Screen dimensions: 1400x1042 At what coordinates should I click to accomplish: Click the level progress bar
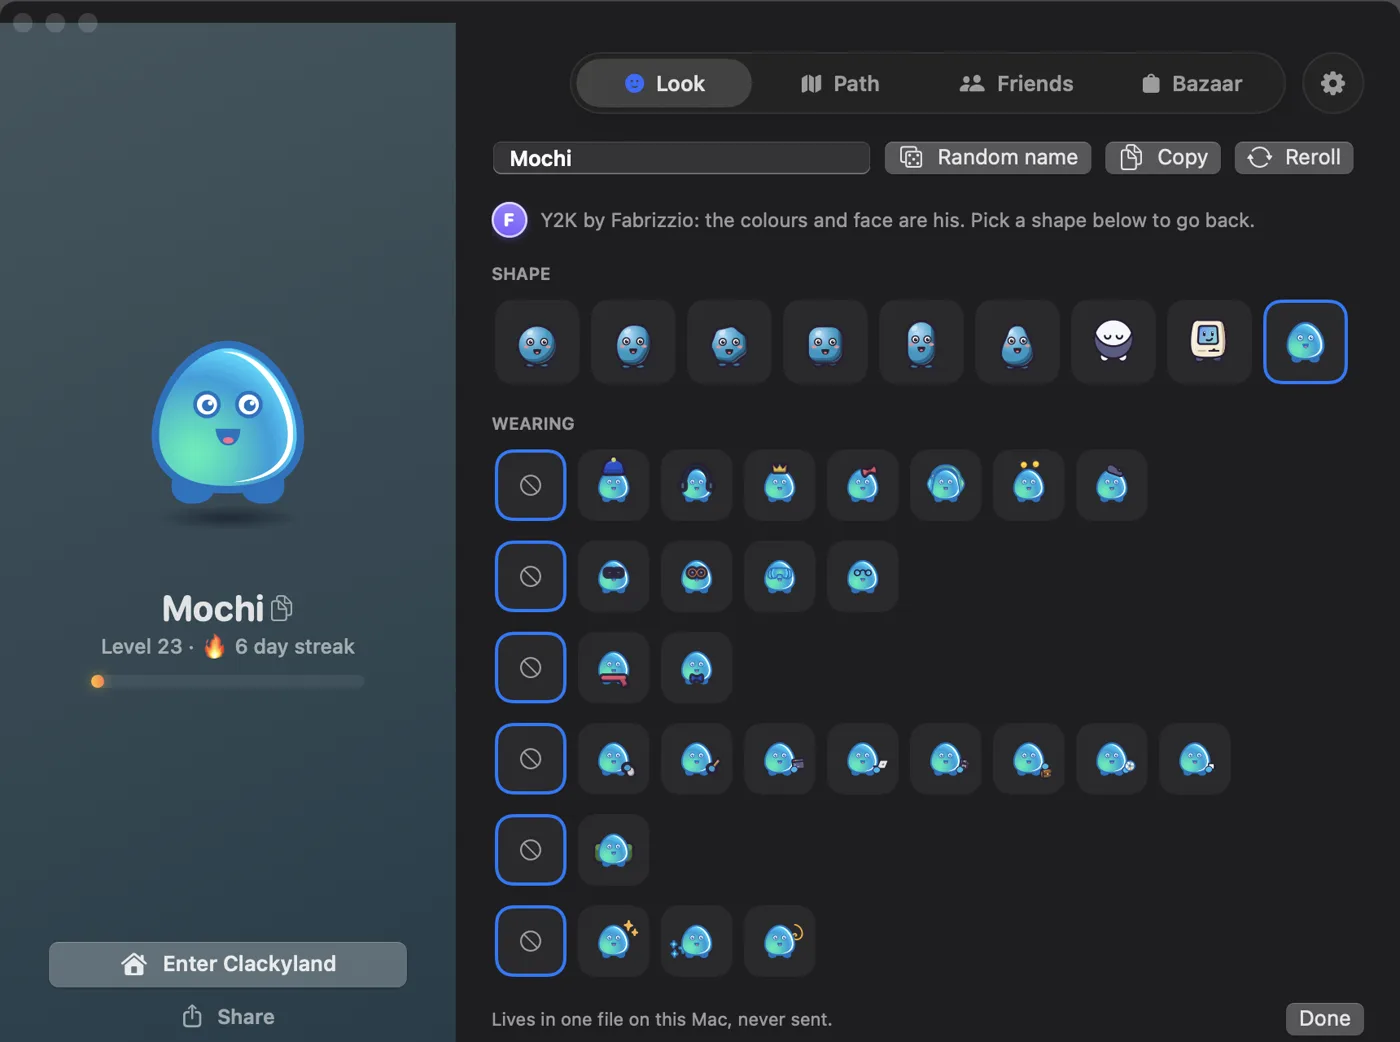tap(228, 681)
